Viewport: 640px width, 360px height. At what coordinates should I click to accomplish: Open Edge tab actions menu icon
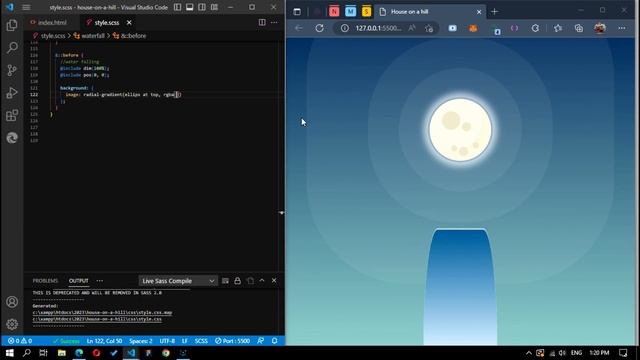point(297,12)
